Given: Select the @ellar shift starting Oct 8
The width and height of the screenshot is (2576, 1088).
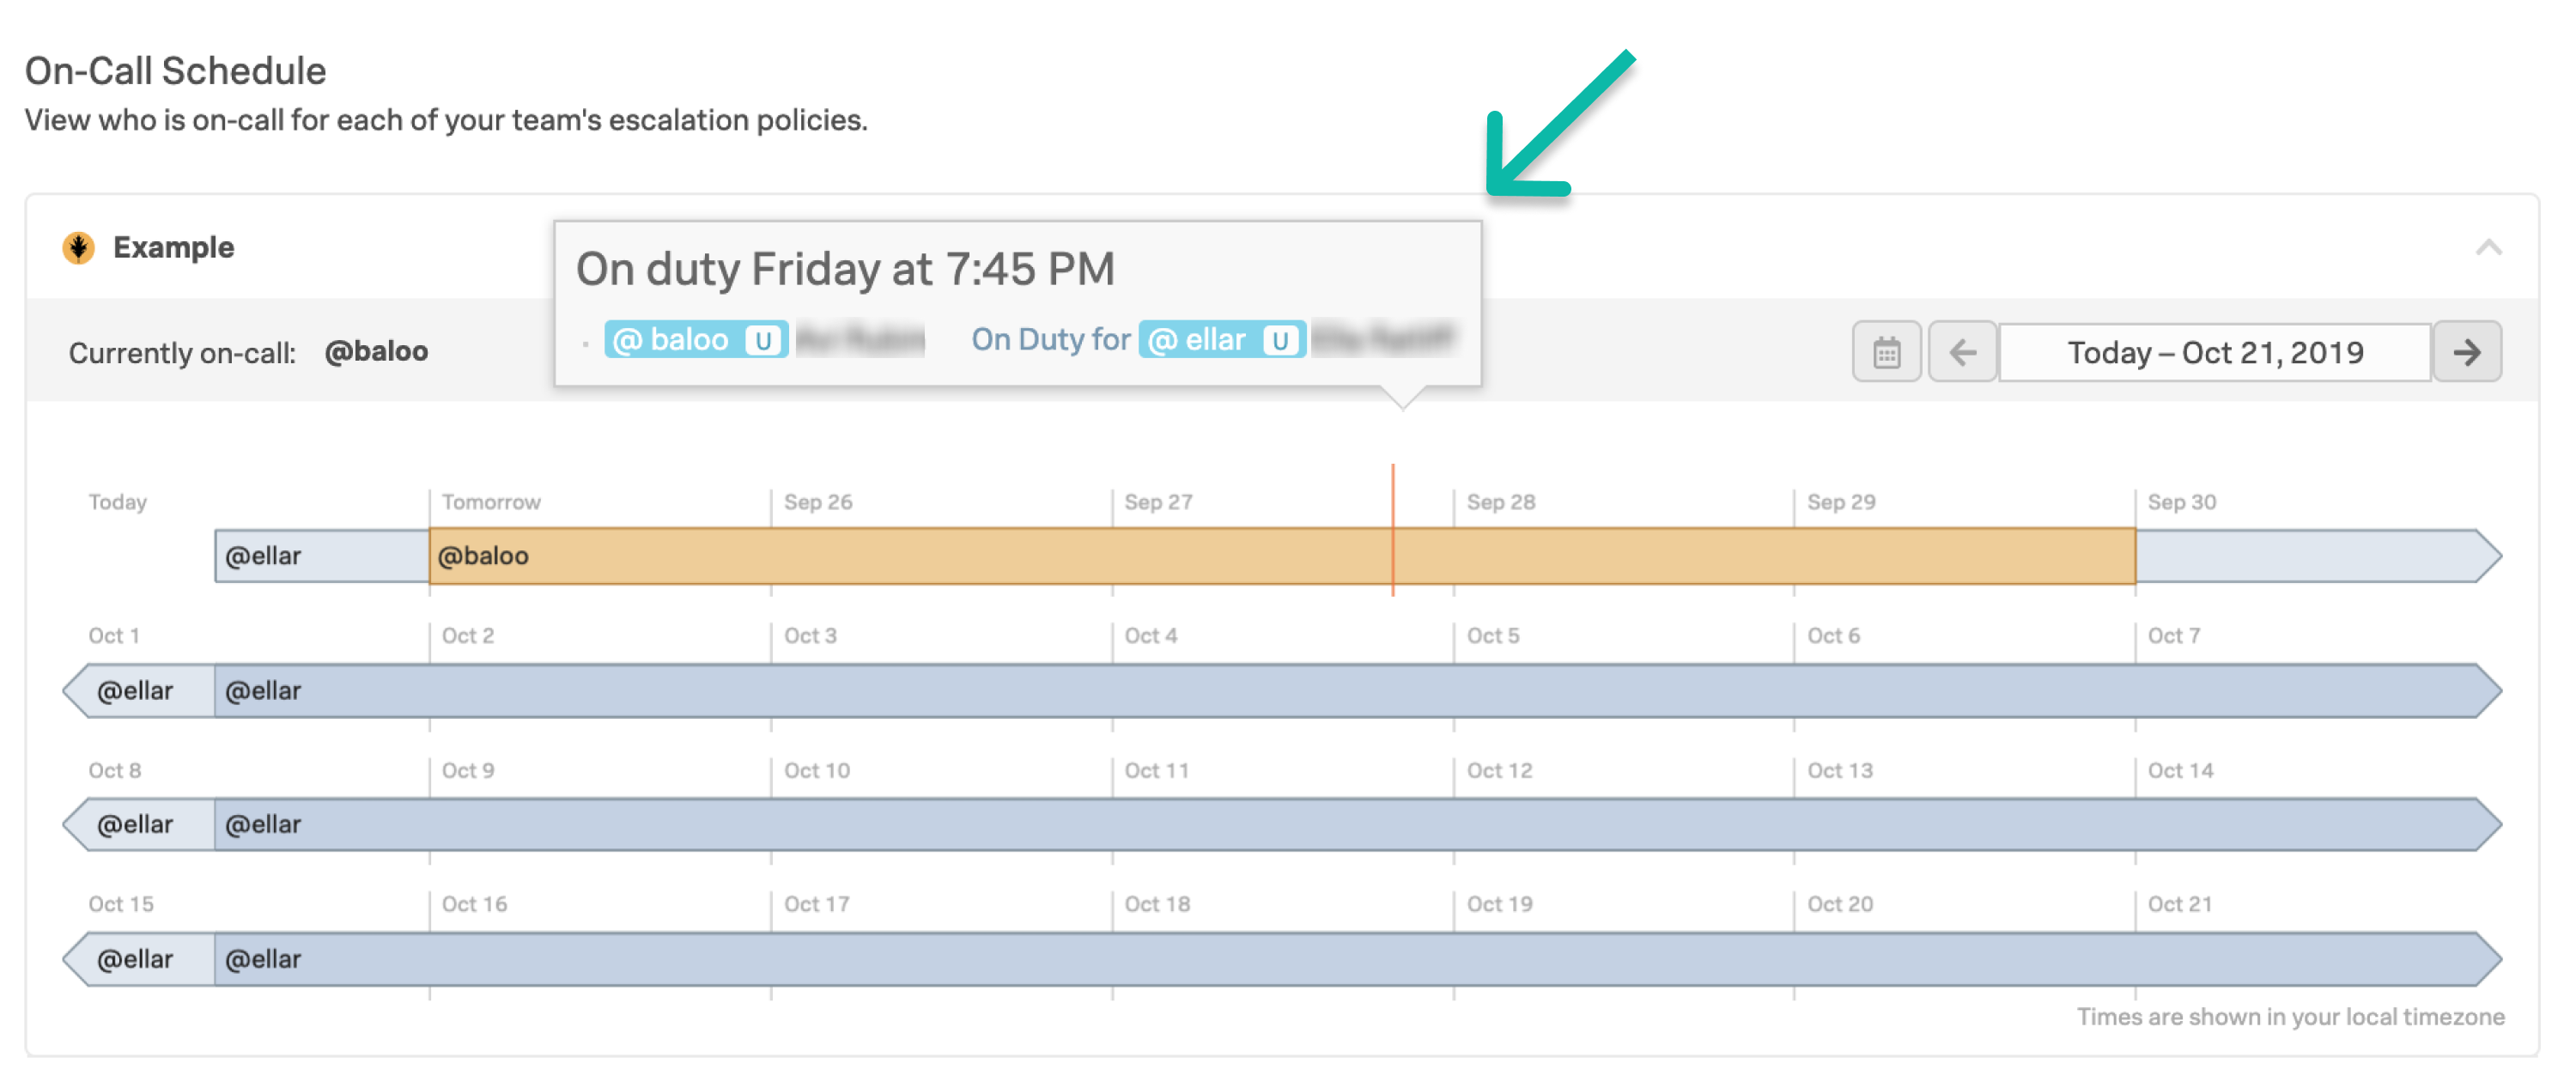Looking at the screenshot, I should pos(1358,825).
